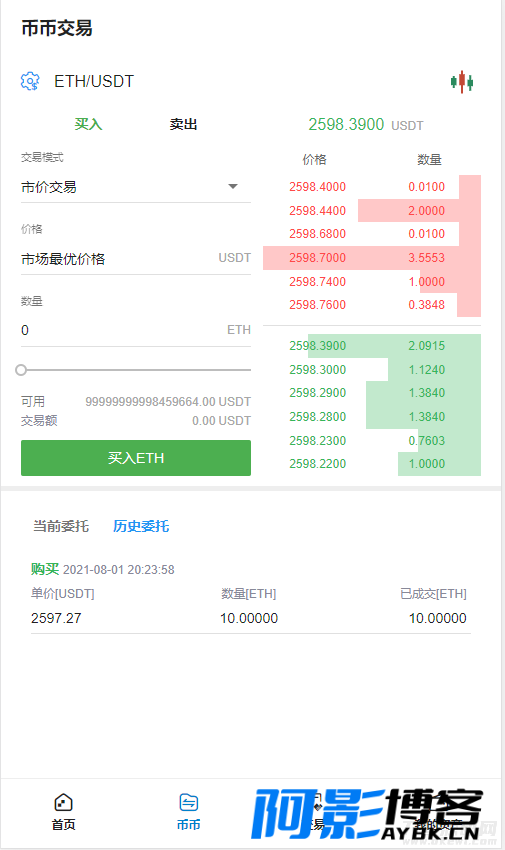Click the 市场最优价格 price field
505x850 pixels.
tap(135, 259)
